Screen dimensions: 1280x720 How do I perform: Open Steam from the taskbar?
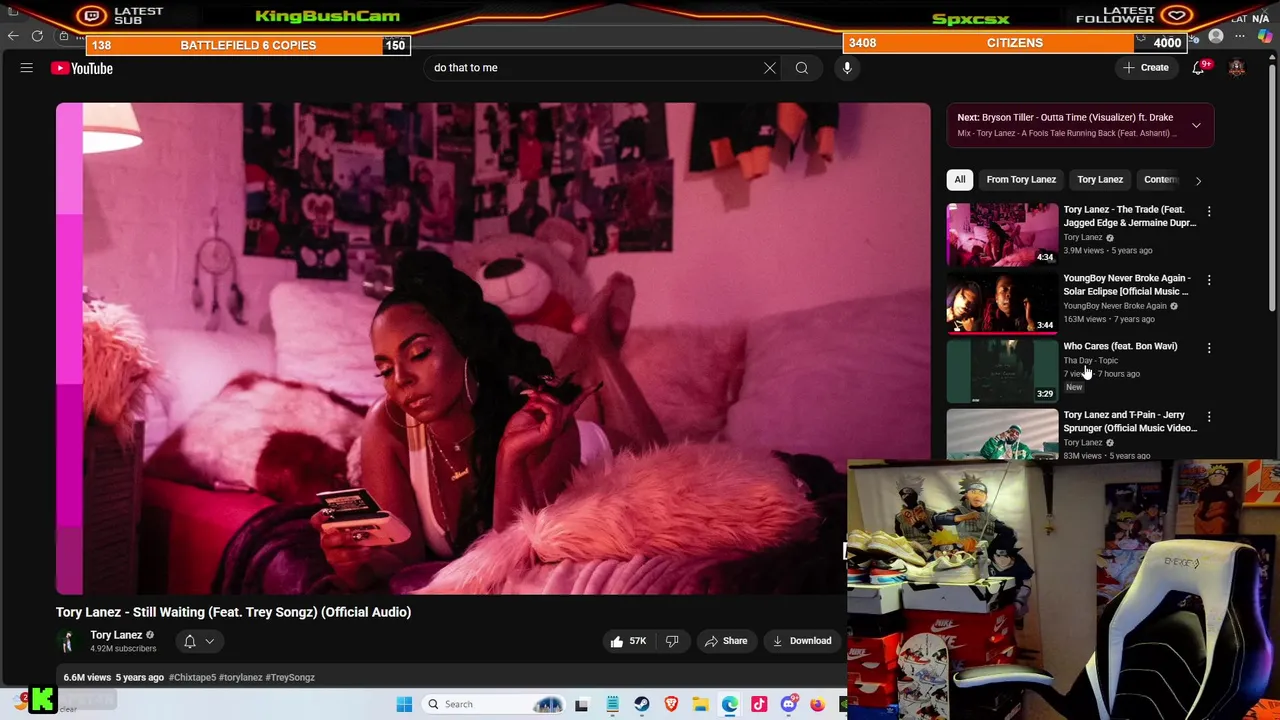point(641,704)
